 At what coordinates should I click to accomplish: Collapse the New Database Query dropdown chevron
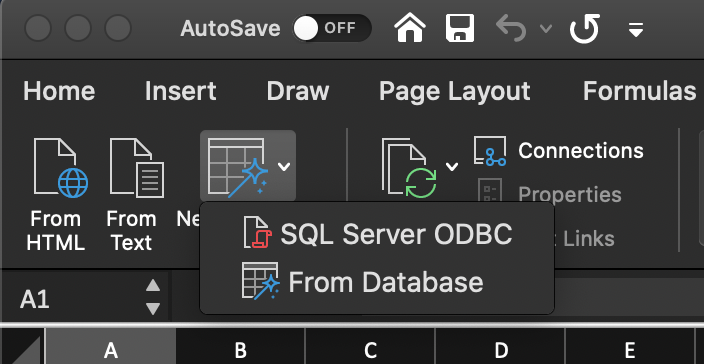(284, 167)
